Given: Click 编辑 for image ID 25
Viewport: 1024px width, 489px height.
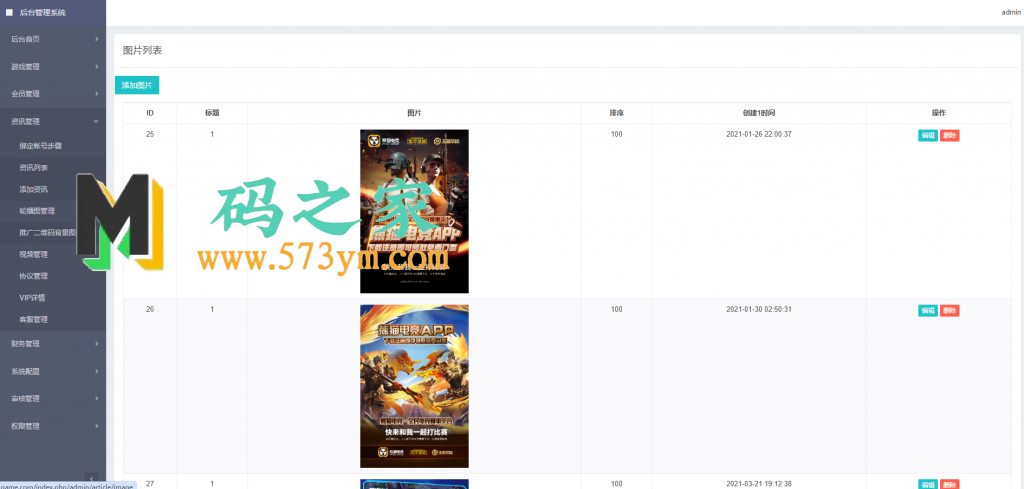Looking at the screenshot, I should coord(927,136).
